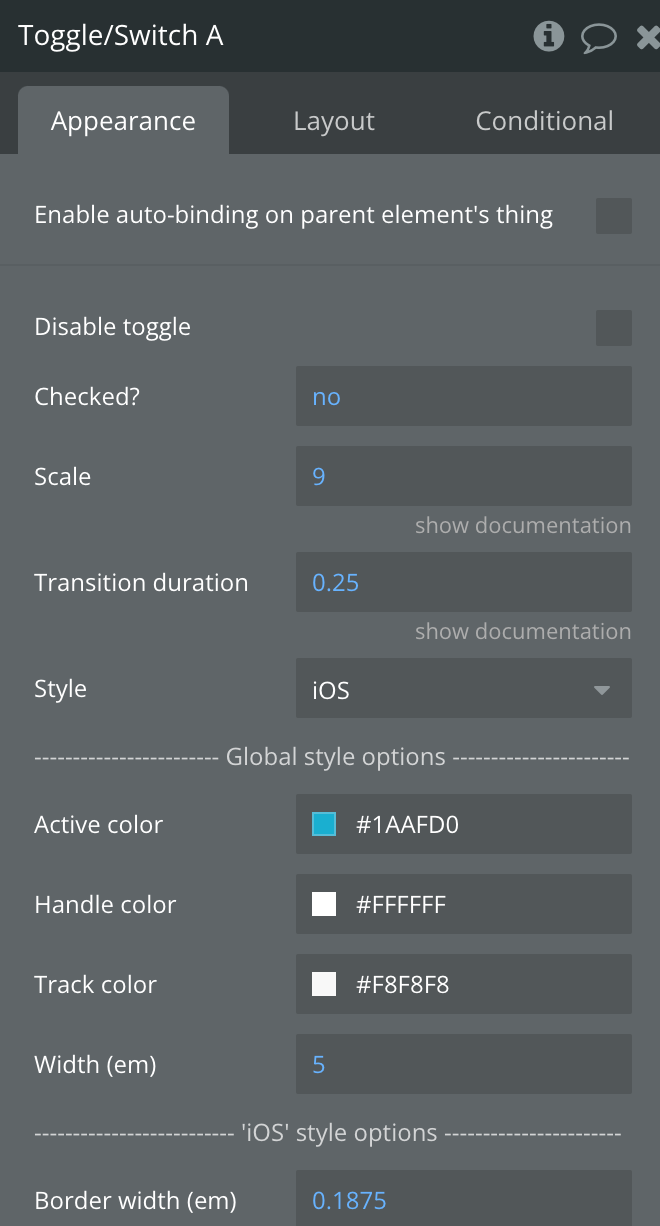Image resolution: width=660 pixels, height=1226 pixels.
Task: Edit the Scale value field
Action: (x=464, y=476)
